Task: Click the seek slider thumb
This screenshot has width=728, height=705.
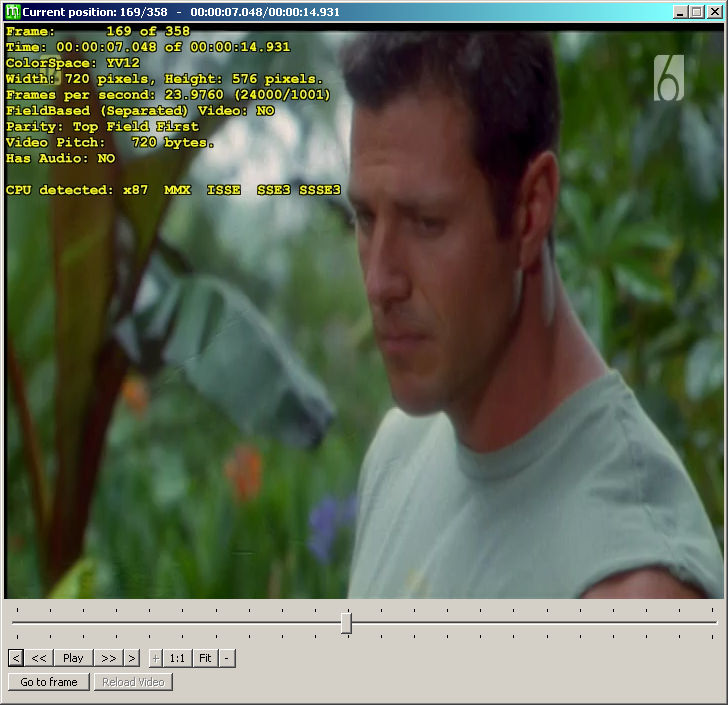Action: pos(346,623)
